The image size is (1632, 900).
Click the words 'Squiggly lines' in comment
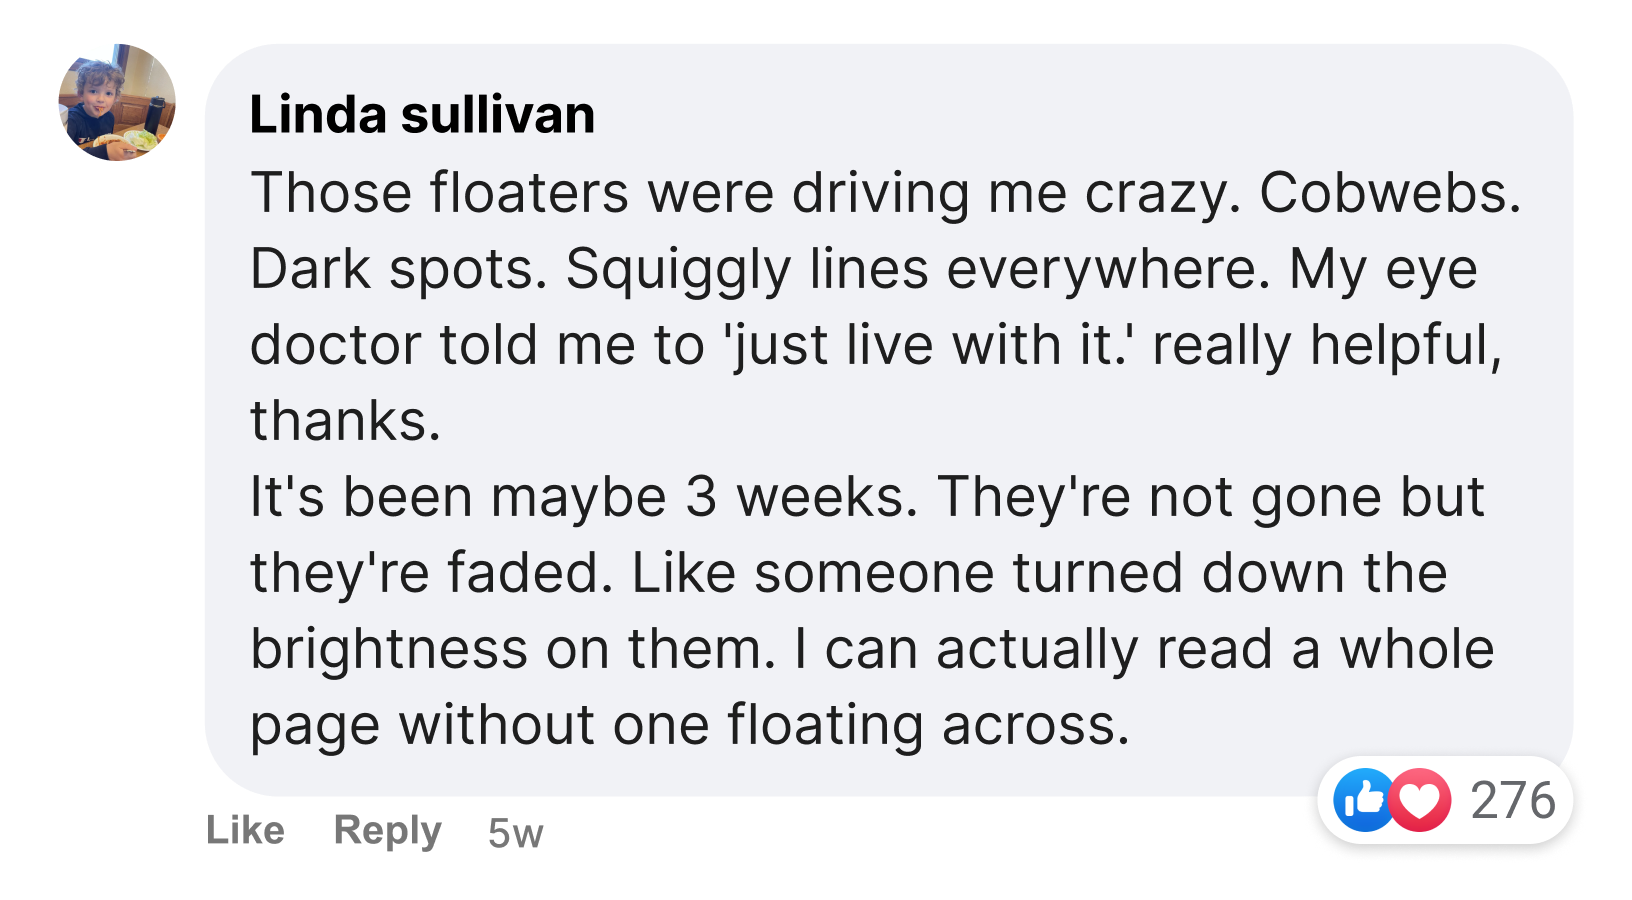click(x=747, y=269)
